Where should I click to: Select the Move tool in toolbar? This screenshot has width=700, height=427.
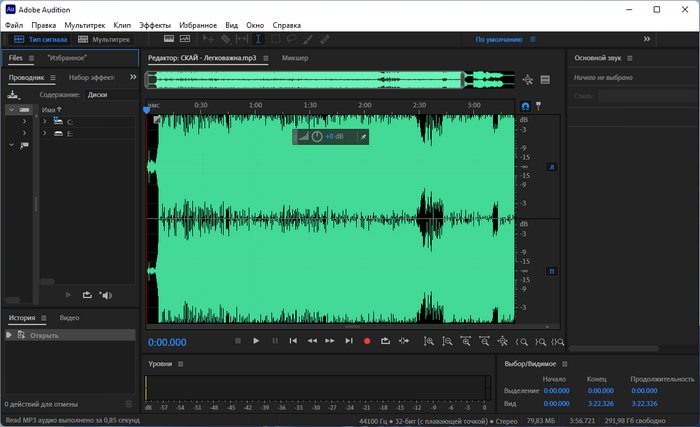[208, 39]
